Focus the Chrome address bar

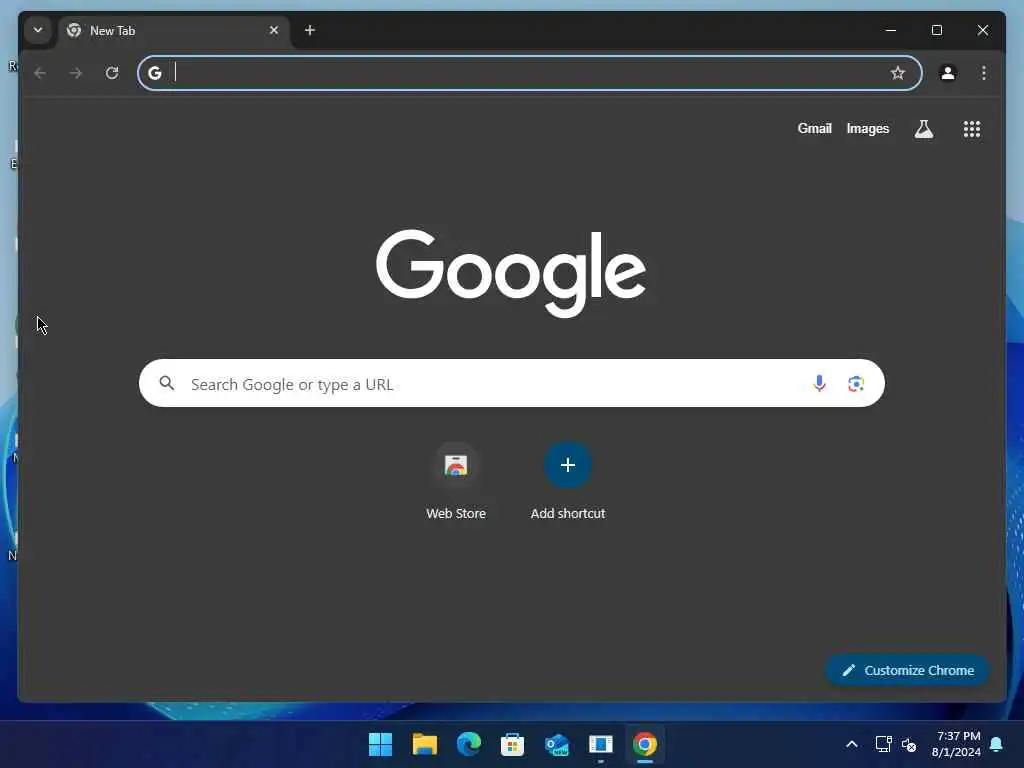[x=530, y=73]
